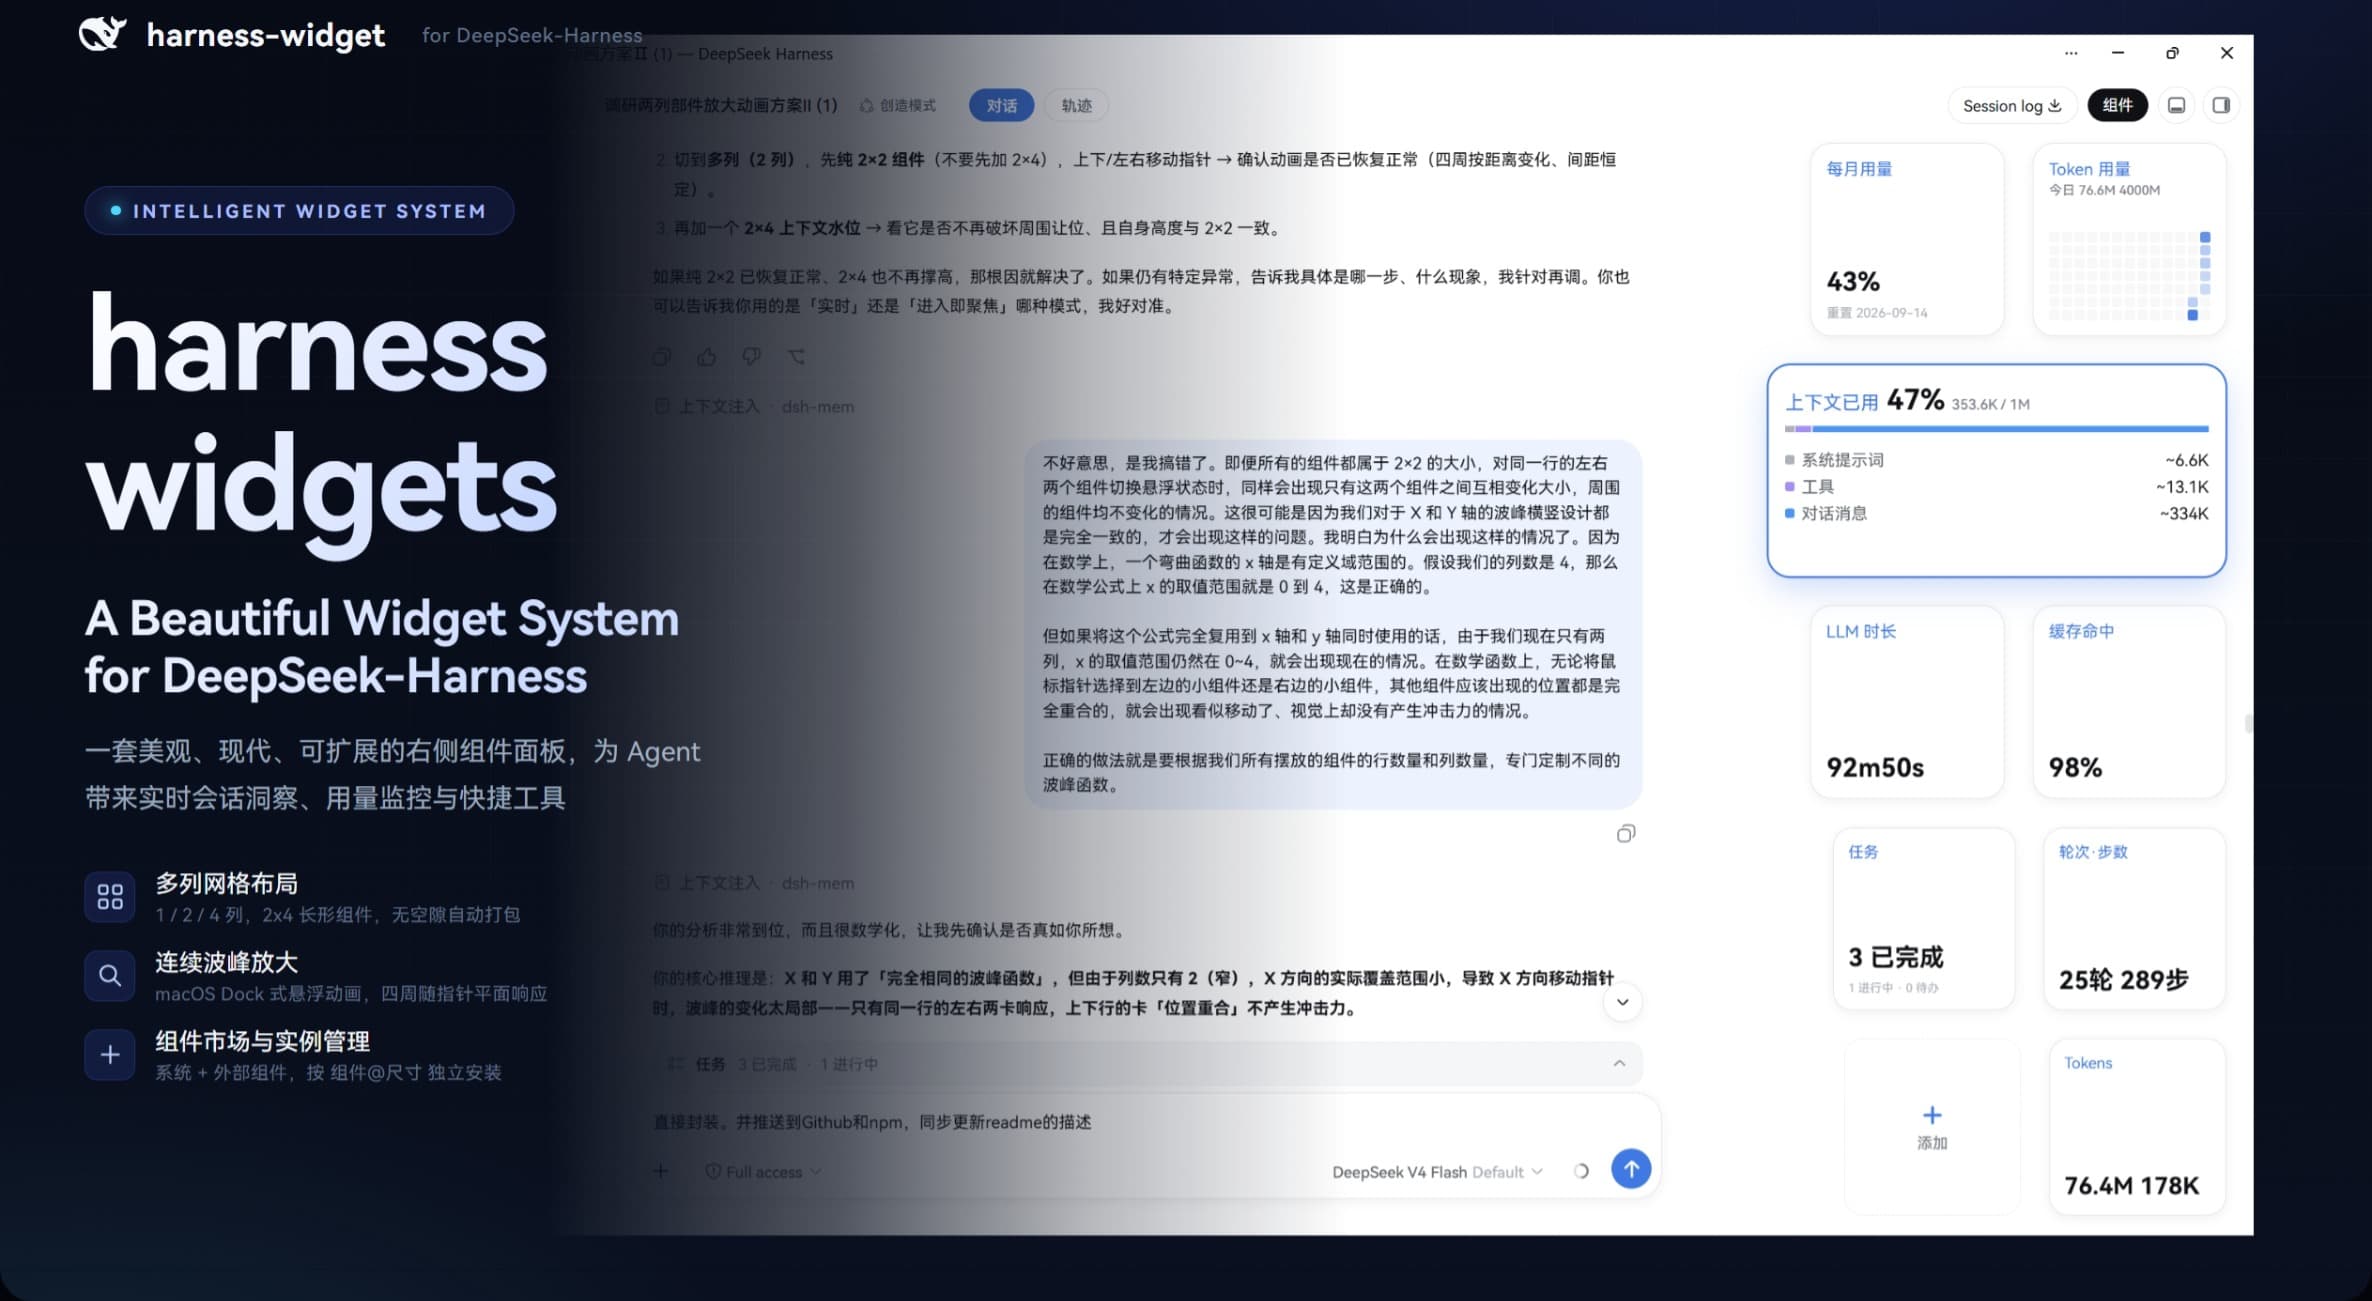Image resolution: width=2372 pixels, height=1301 pixels.
Task: Click the 上下文已用 47% progress bar
Action: click(1996, 429)
